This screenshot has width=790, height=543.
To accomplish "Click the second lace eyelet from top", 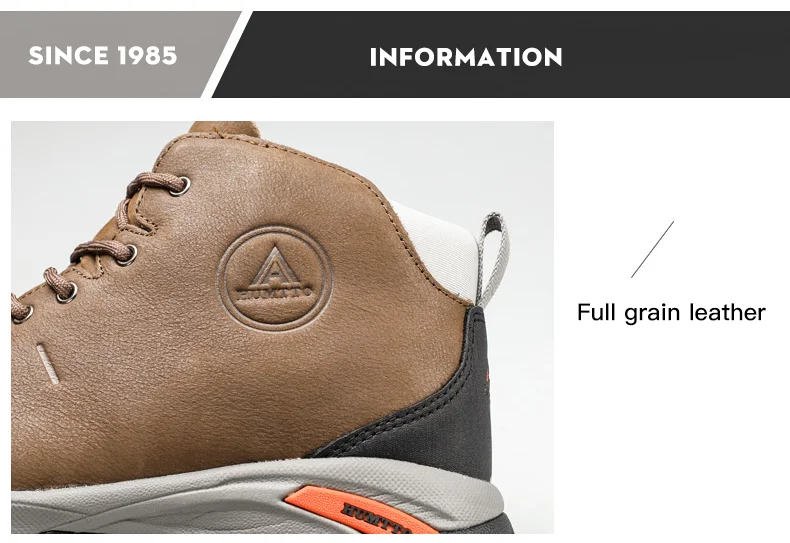I will 128,255.
